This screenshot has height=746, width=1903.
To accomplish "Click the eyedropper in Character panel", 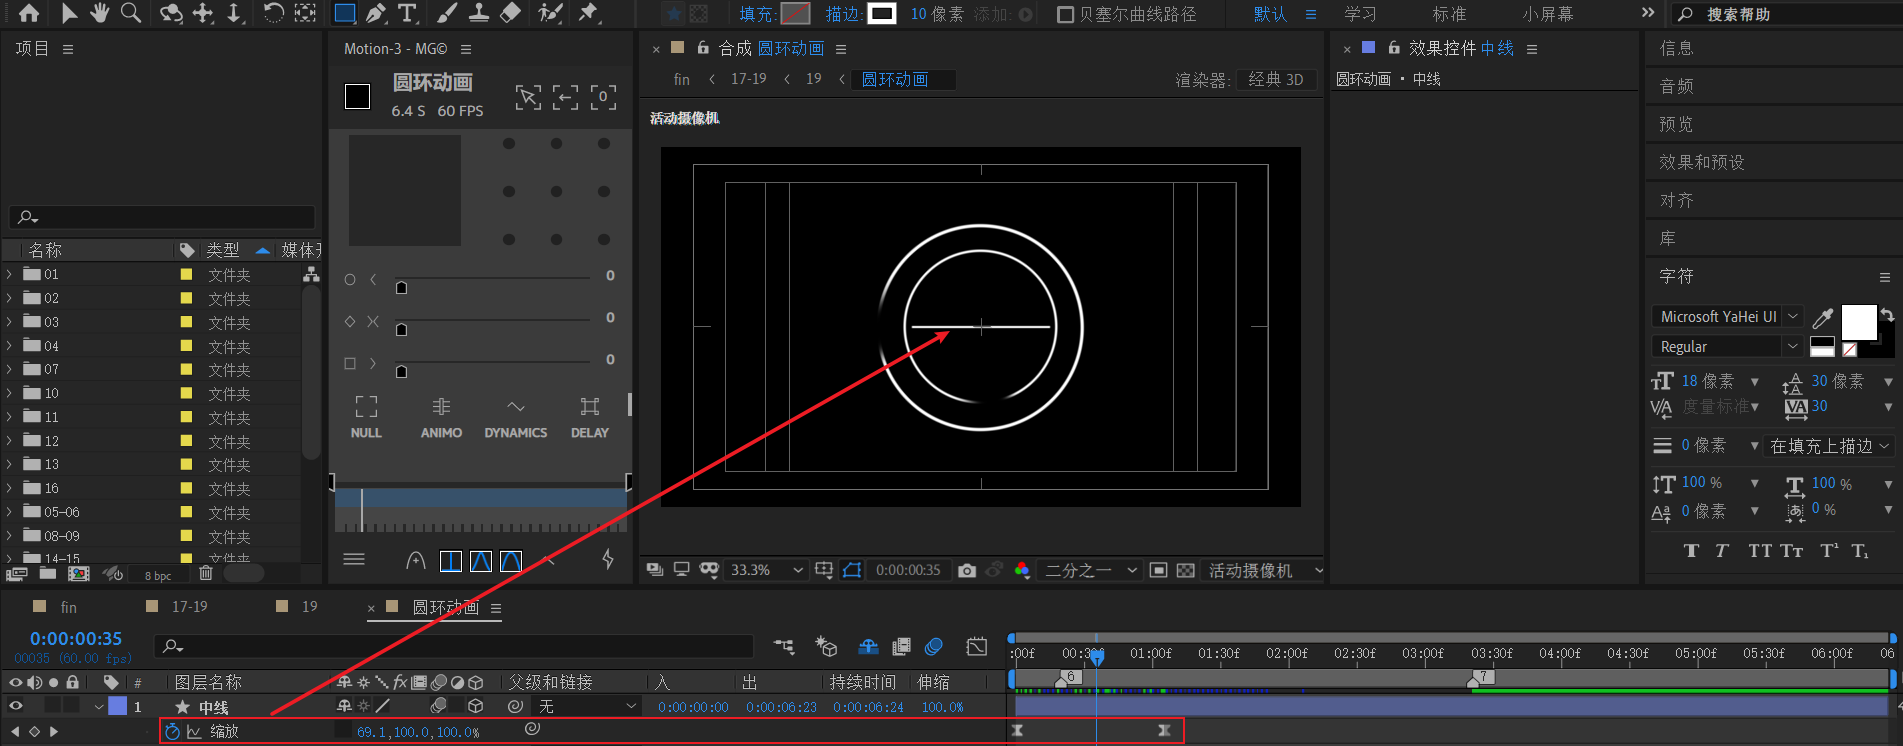I will point(1823,318).
